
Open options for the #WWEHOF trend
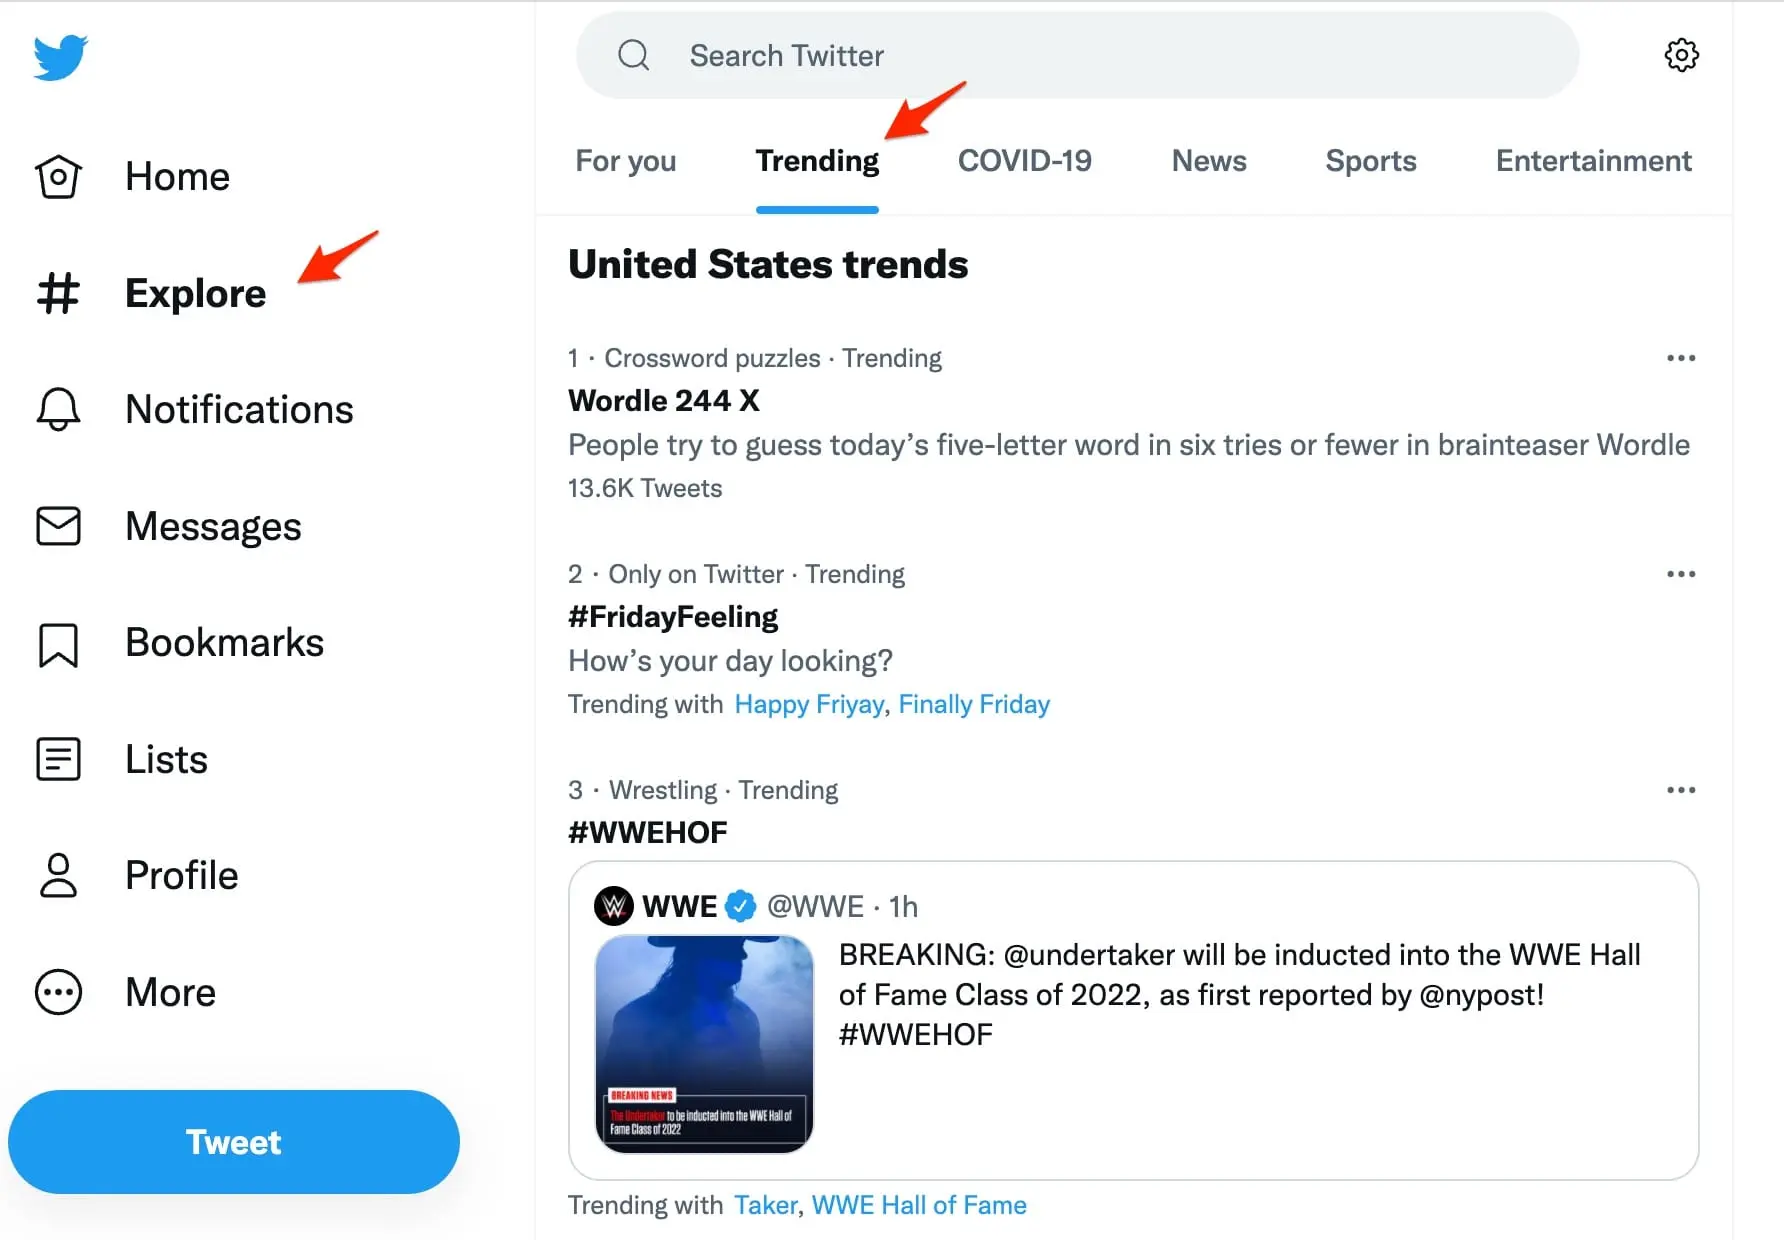click(x=1681, y=790)
